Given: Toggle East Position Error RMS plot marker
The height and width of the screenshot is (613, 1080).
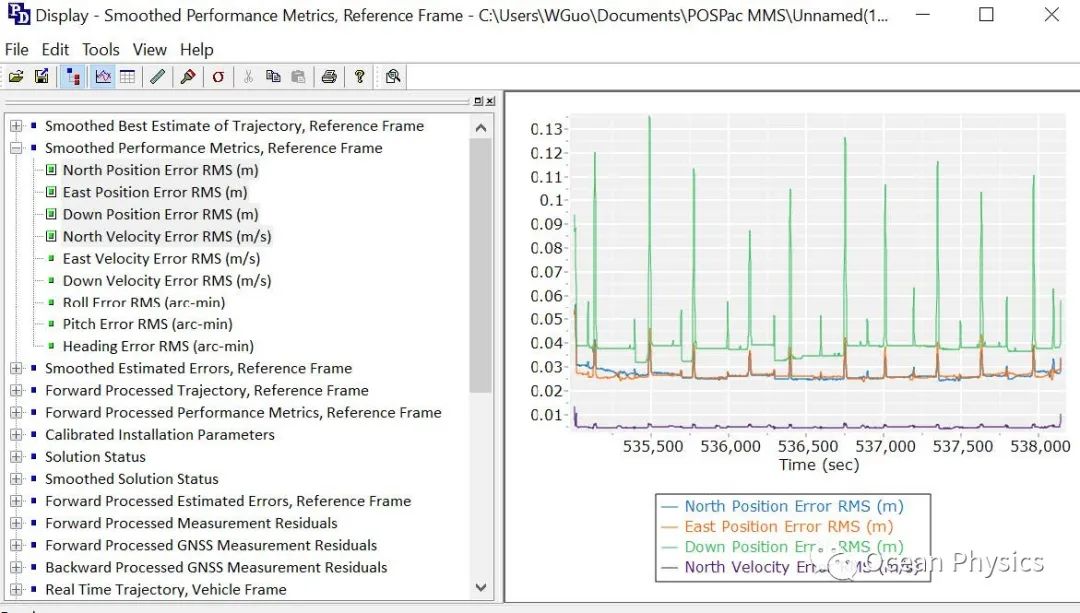Looking at the screenshot, I should (52, 192).
